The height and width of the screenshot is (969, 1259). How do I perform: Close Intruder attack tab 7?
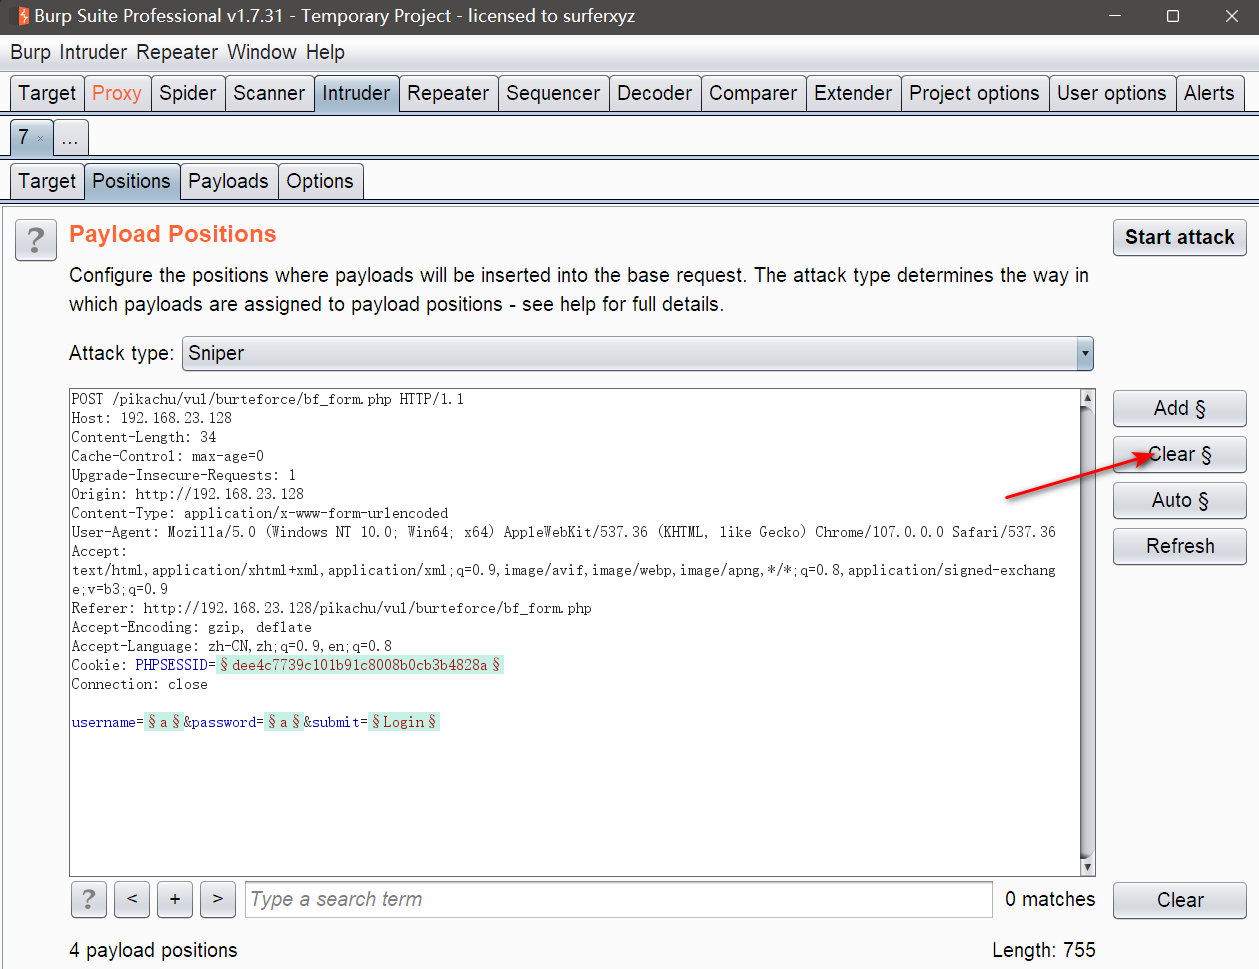[x=41, y=139]
